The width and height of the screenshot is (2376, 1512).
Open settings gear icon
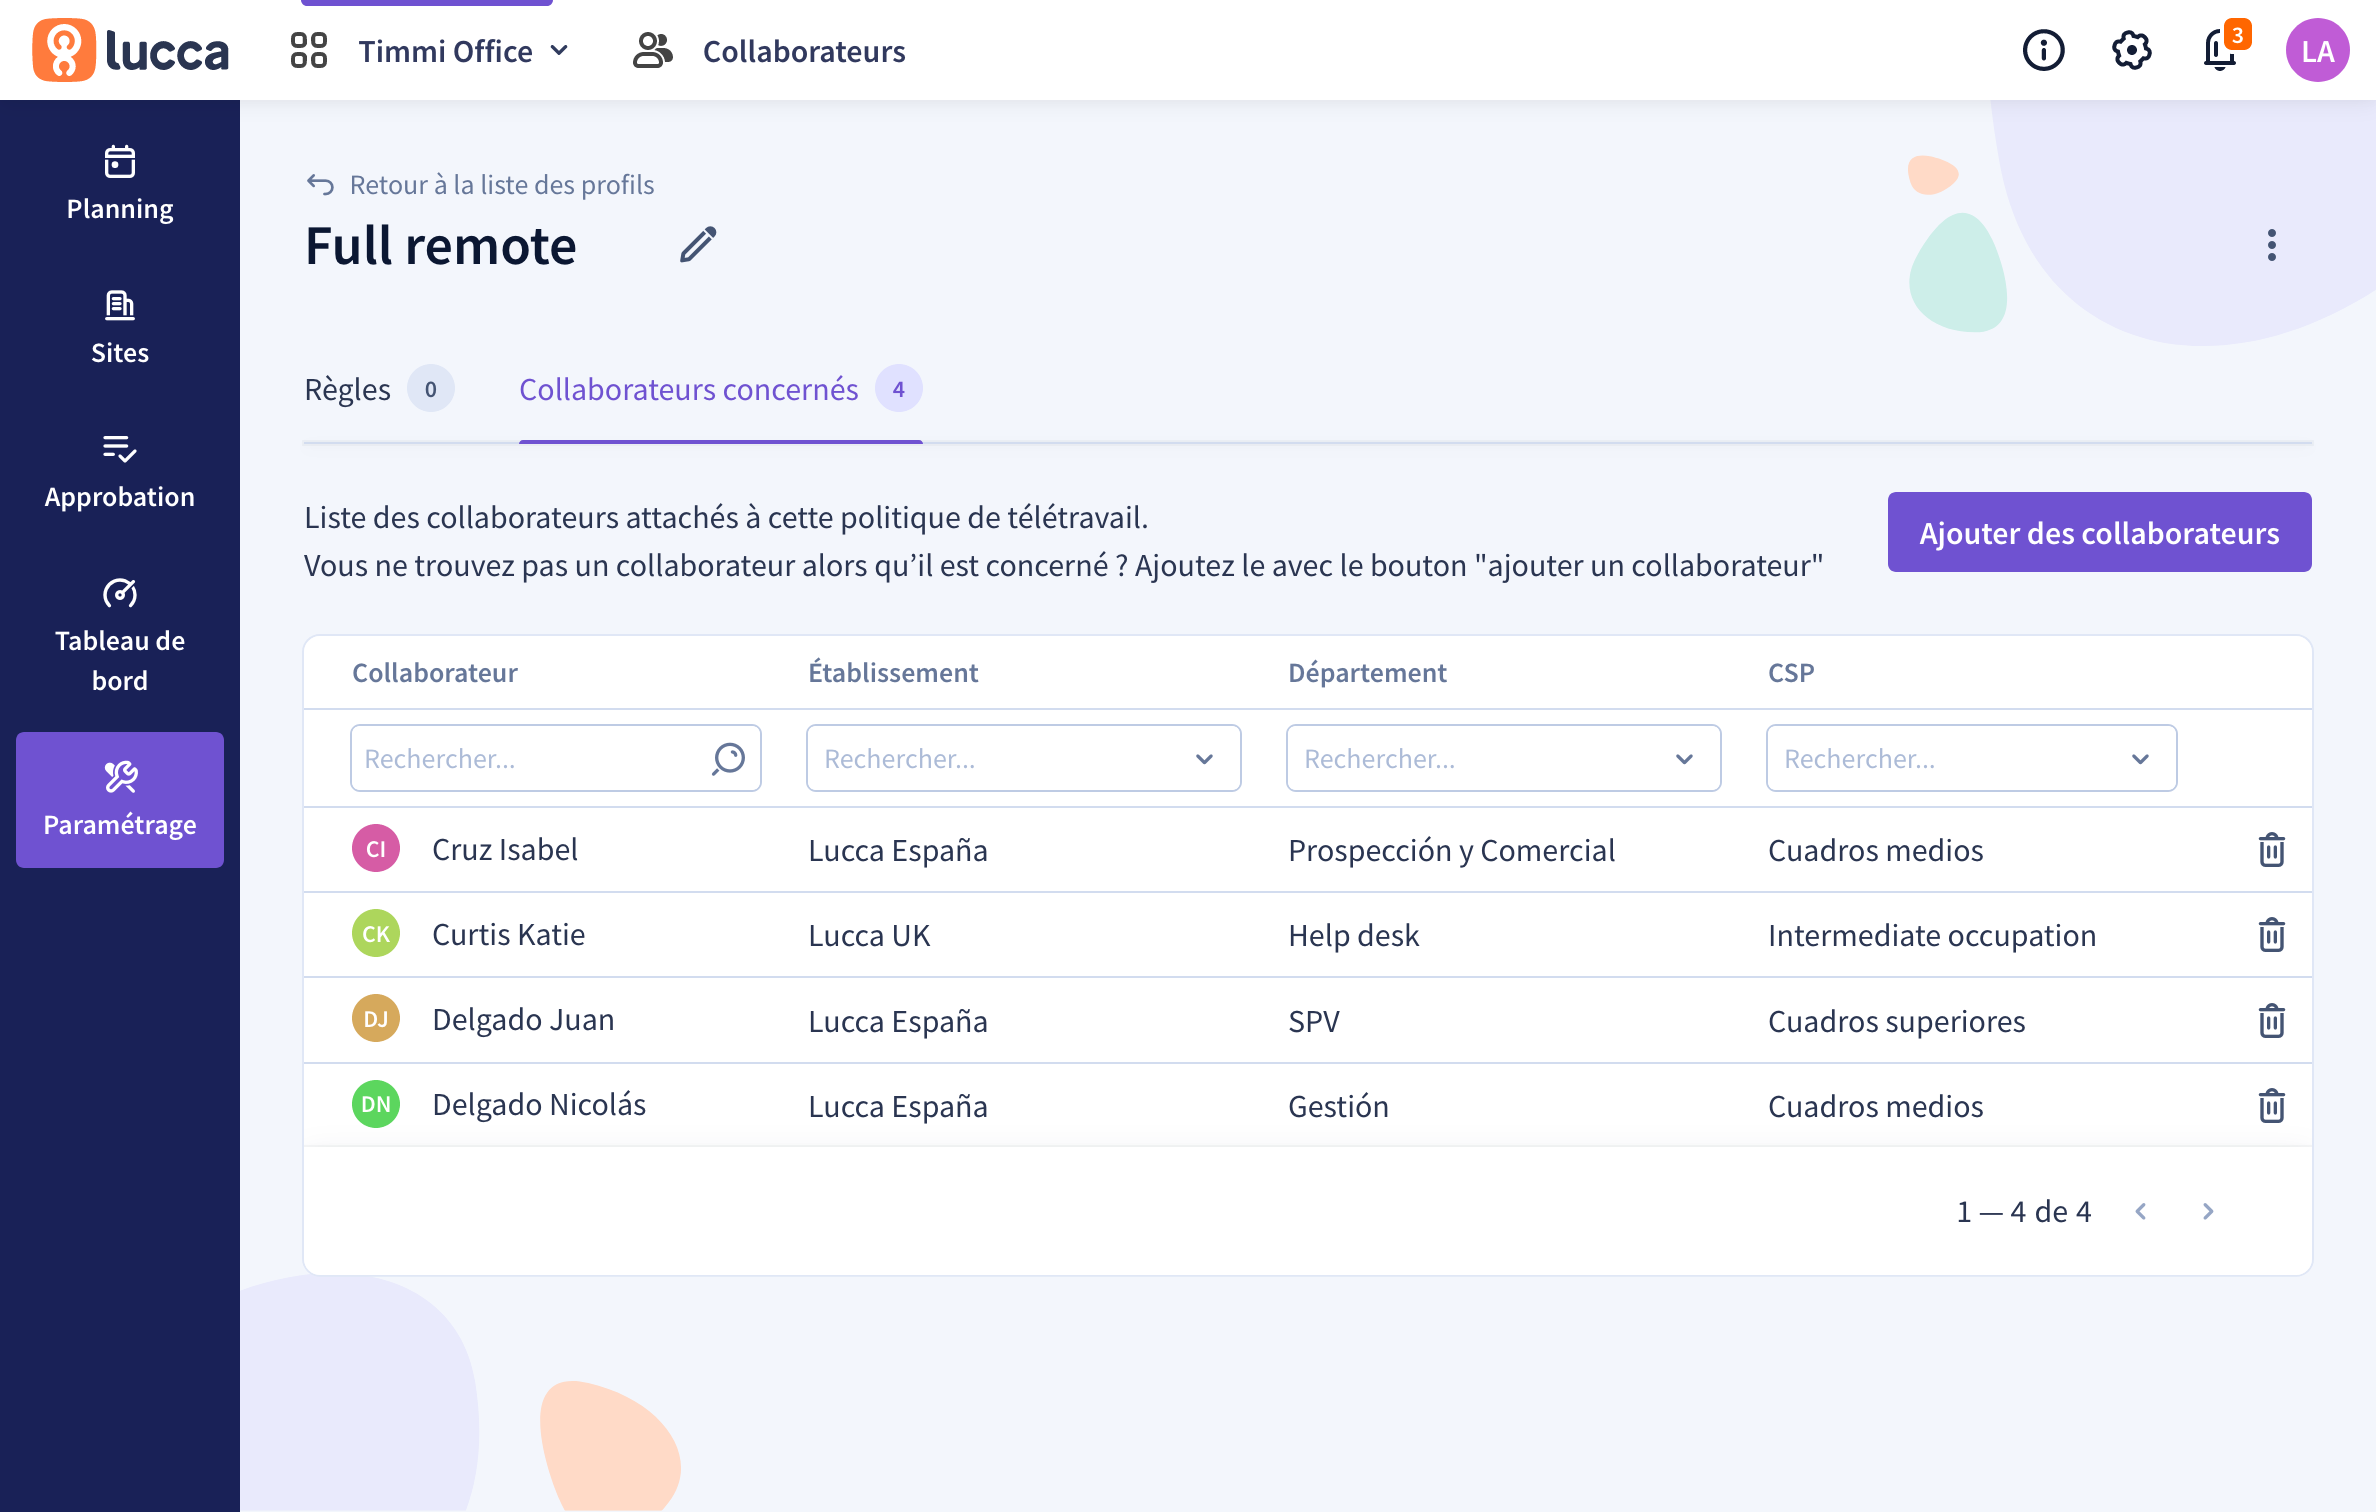[2131, 50]
